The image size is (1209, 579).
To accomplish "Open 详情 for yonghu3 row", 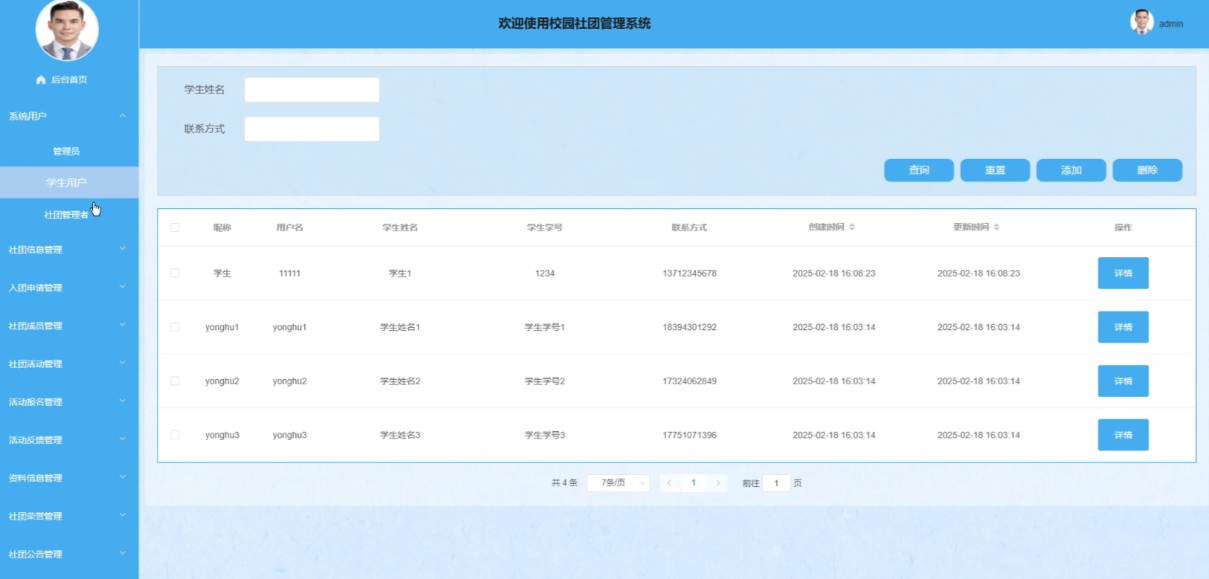I will pyautogui.click(x=1123, y=435).
